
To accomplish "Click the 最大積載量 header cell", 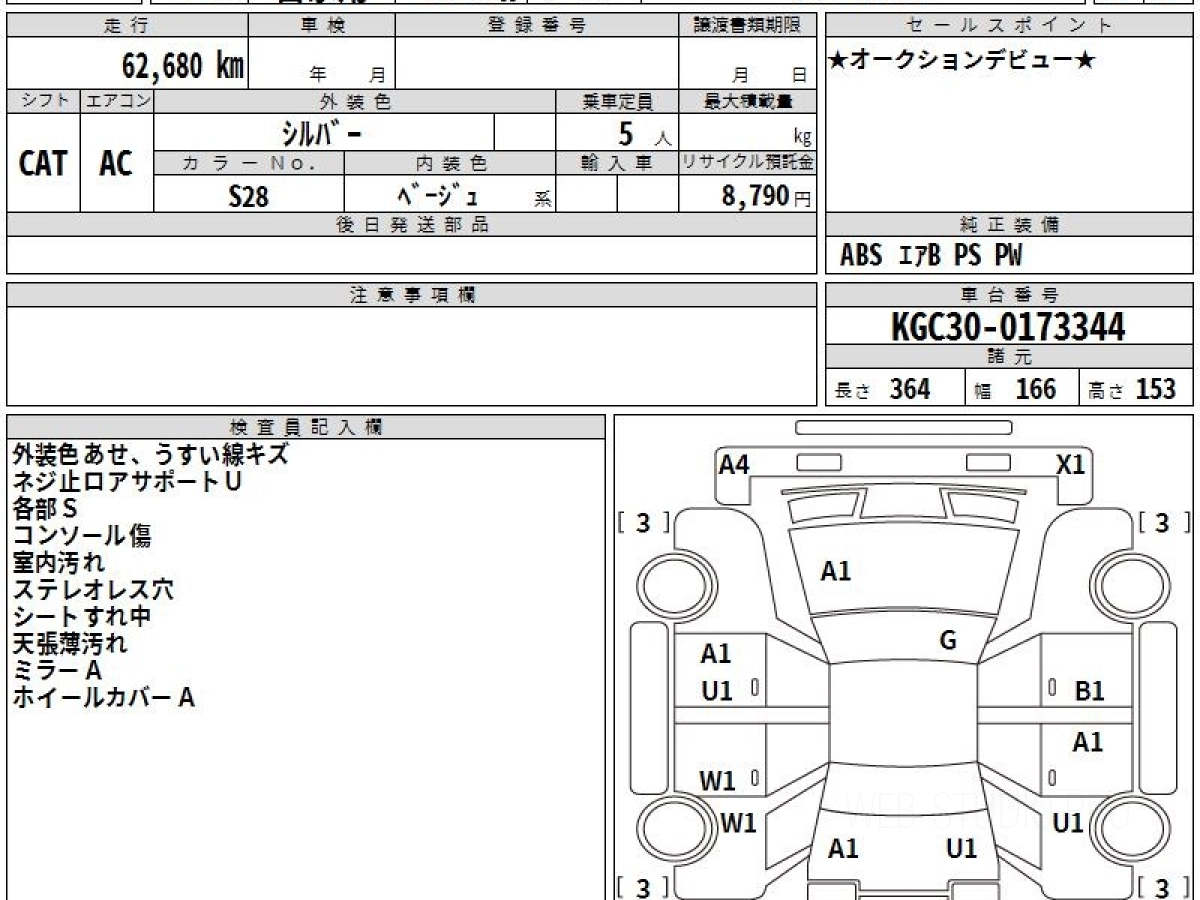I will point(747,101).
